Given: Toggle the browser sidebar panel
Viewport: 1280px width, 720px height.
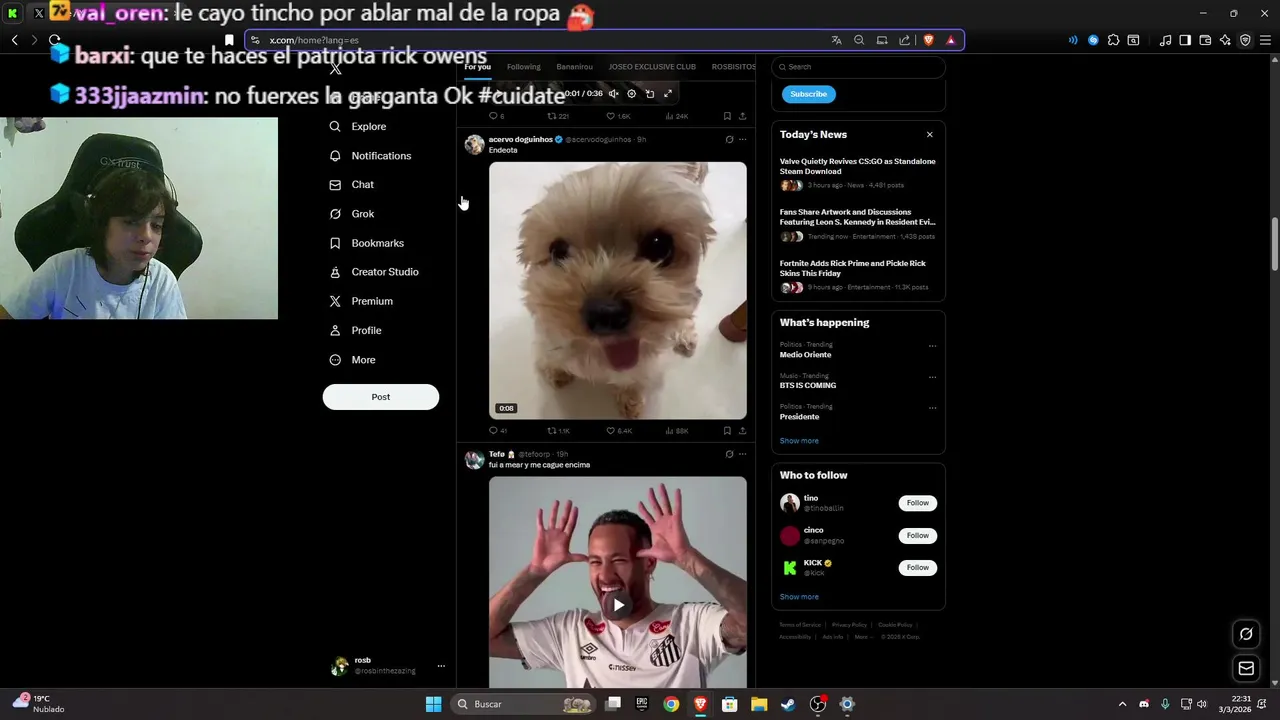Looking at the screenshot, I should (1185, 40).
